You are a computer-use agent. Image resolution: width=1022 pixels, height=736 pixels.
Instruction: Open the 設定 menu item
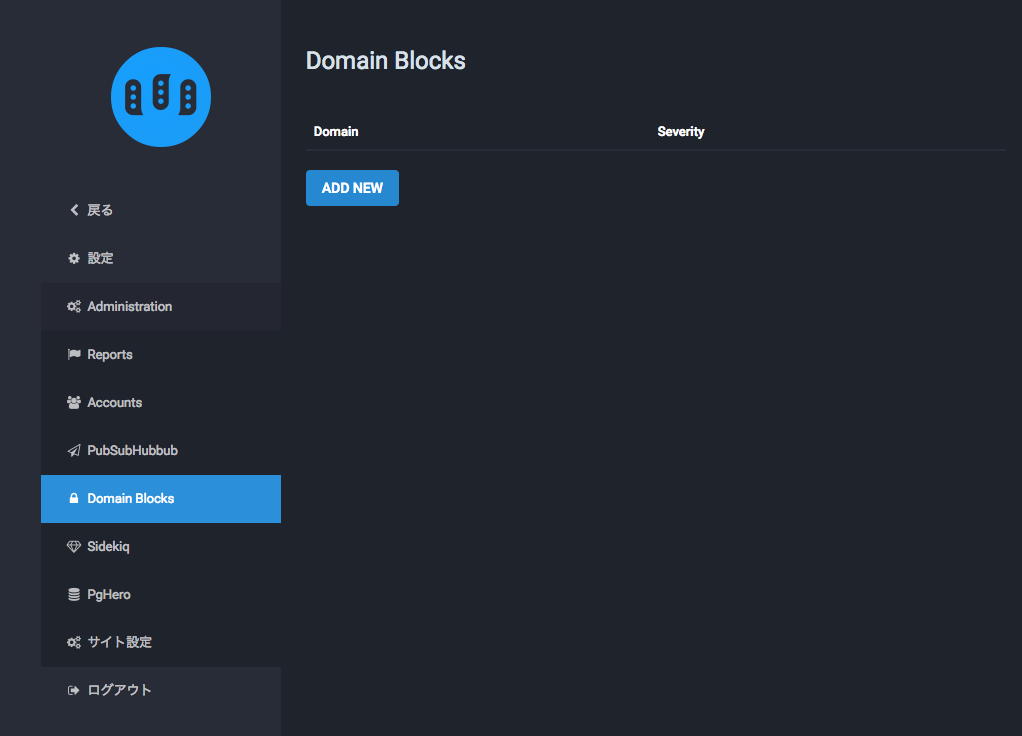pyautogui.click(x=161, y=258)
